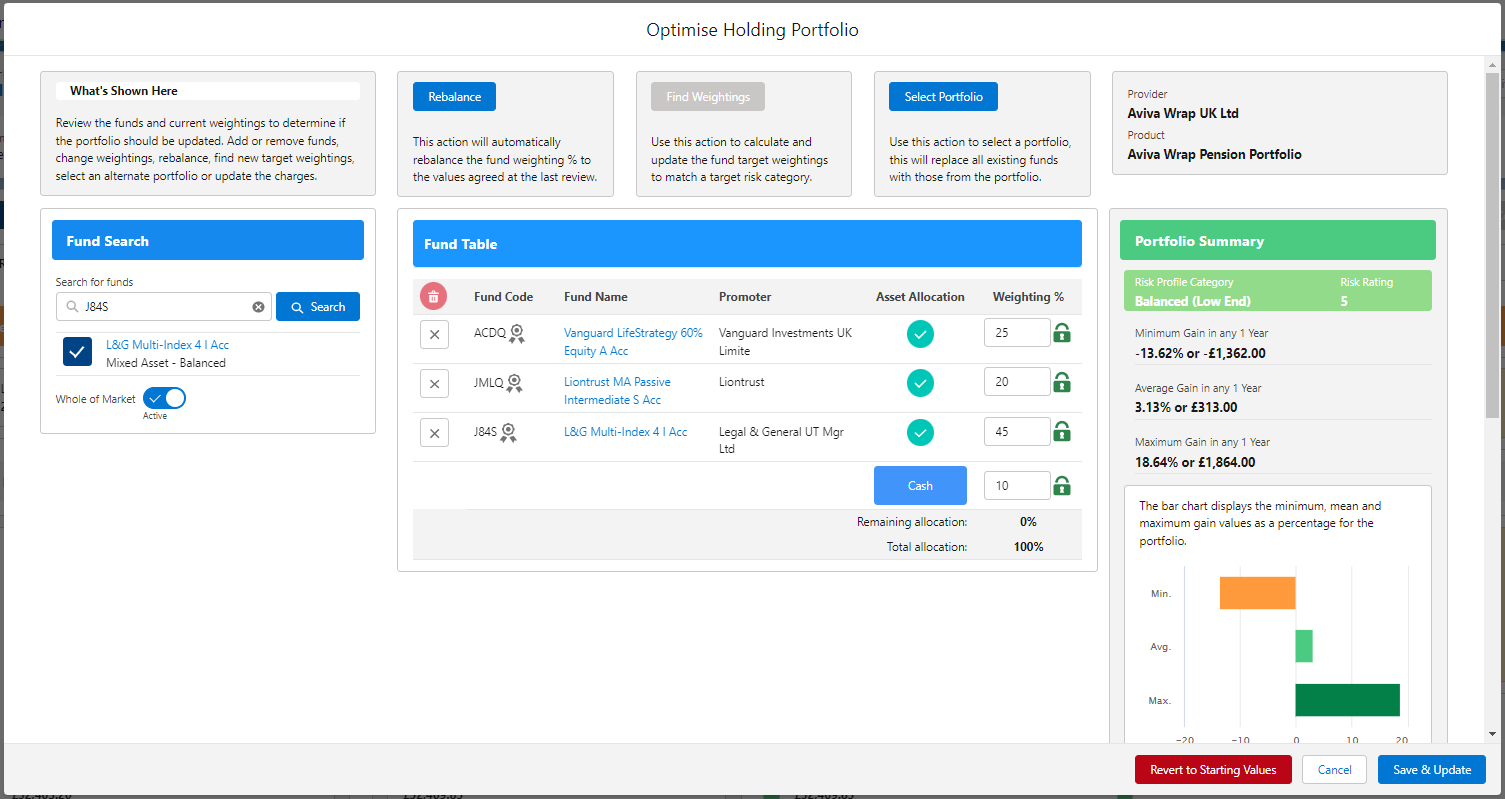The height and width of the screenshot is (799, 1505).
Task: Toggle the lock on Liontrust weighting
Action: [1062, 382]
